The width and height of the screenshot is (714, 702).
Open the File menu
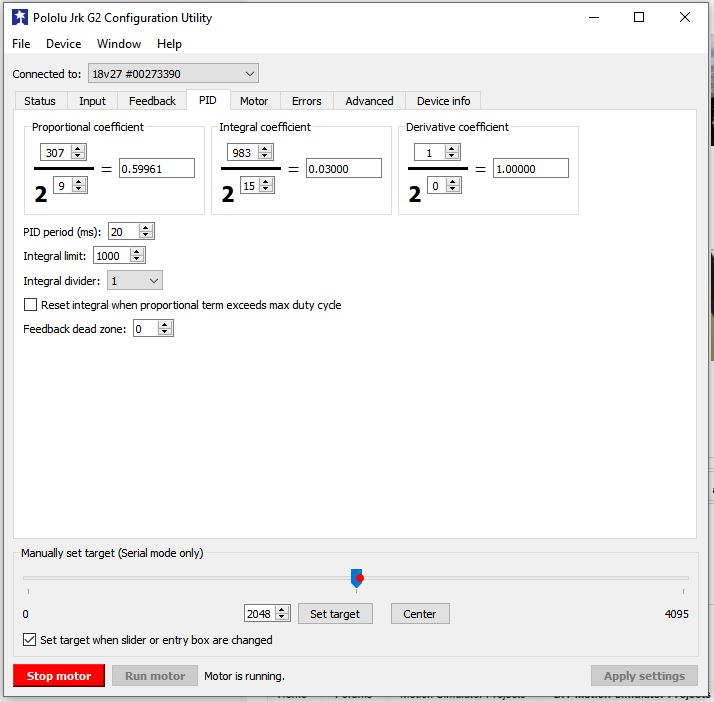pos(21,44)
